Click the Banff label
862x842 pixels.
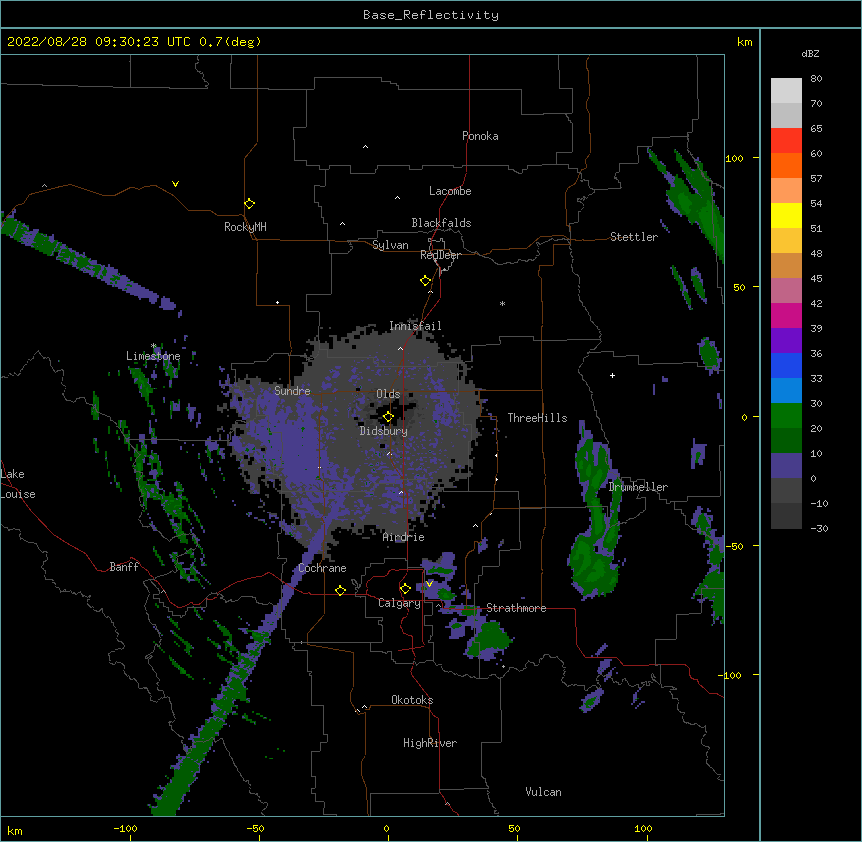[x=124, y=567]
